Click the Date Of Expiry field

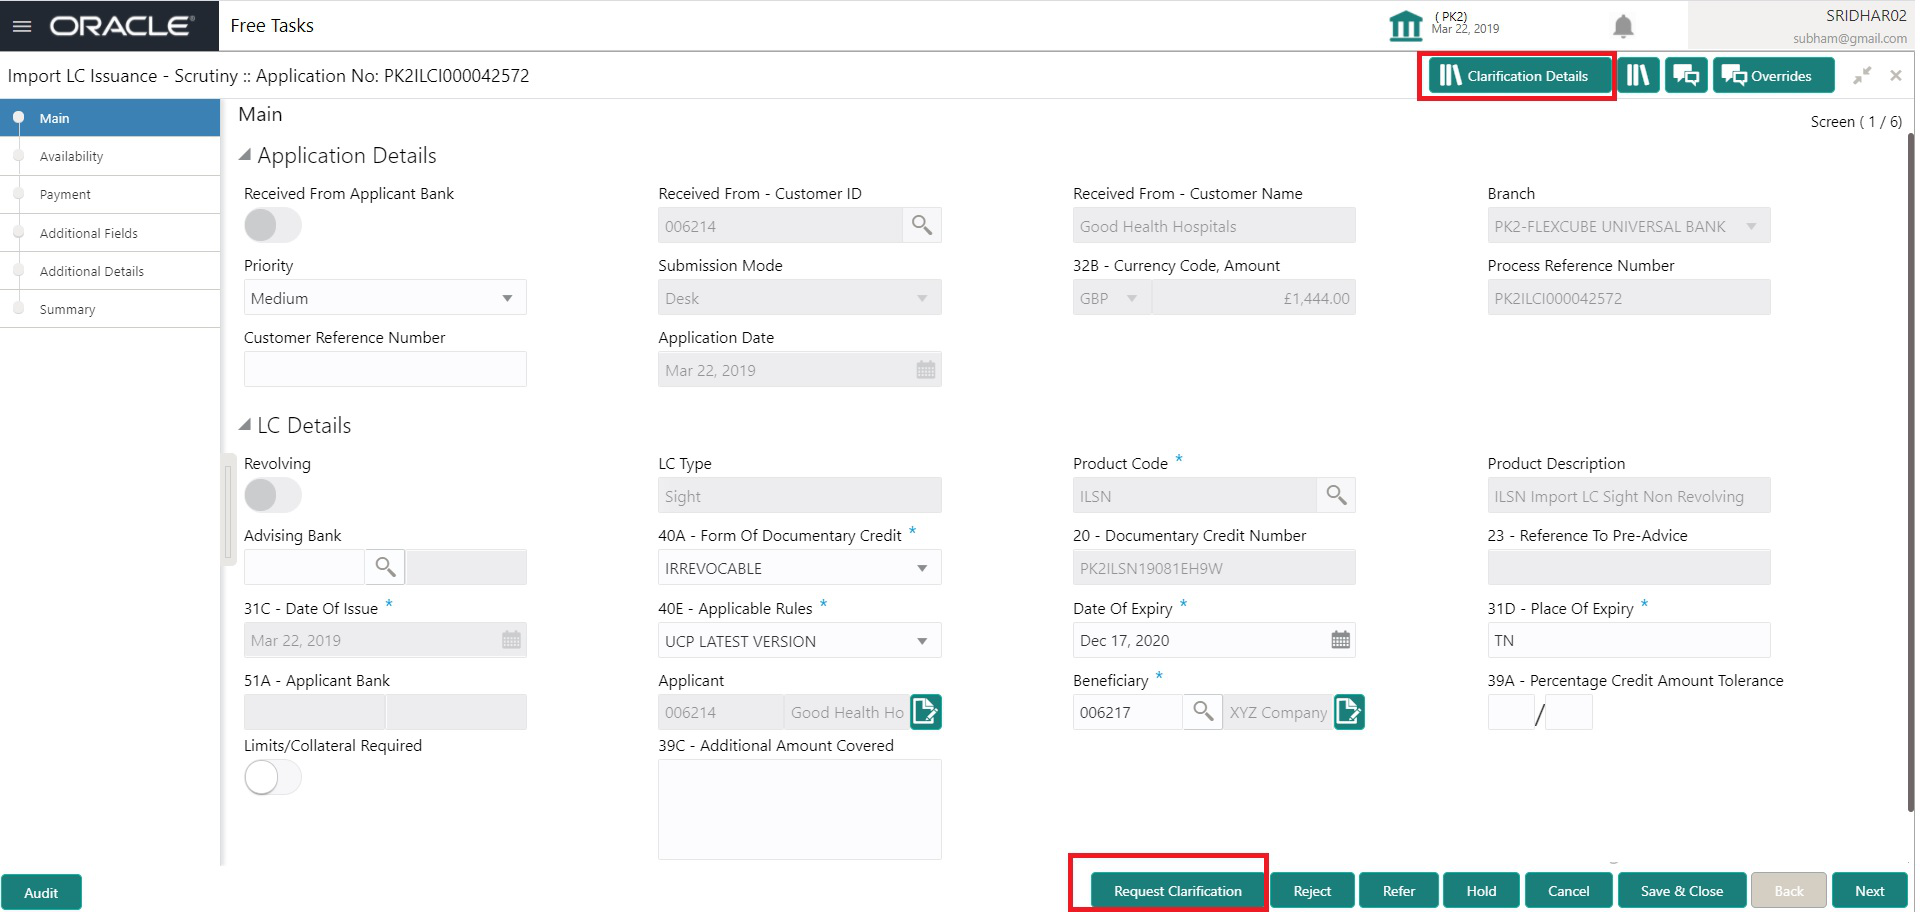[1214, 640]
